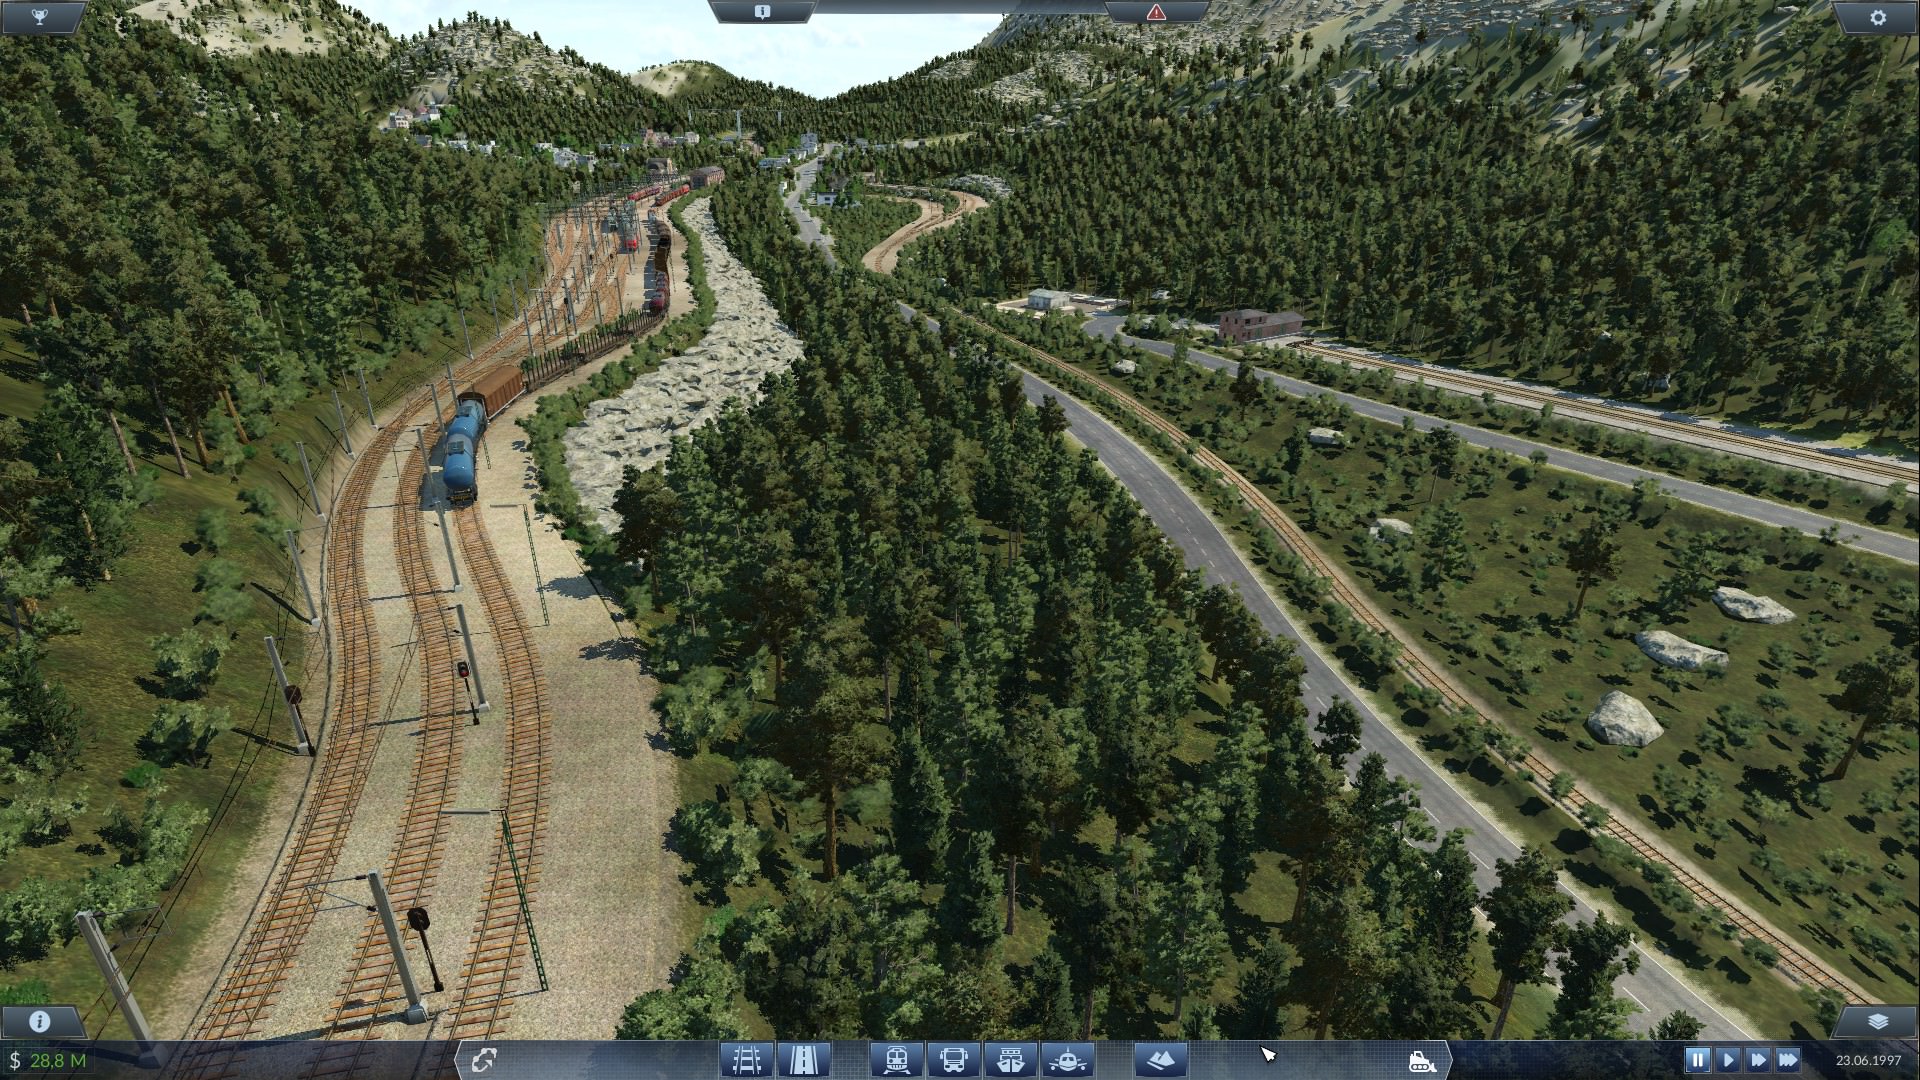Set game speed to fastest forward
1920x1080 pixels.
coord(1788,1059)
